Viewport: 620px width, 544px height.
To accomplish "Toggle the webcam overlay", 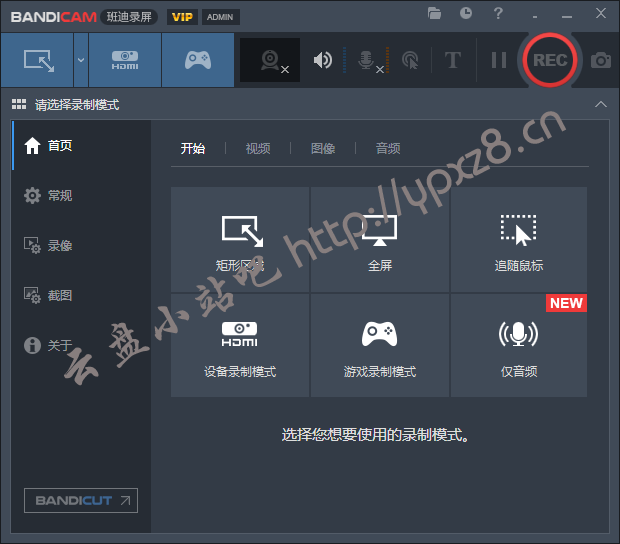I will pyautogui.click(x=270, y=60).
